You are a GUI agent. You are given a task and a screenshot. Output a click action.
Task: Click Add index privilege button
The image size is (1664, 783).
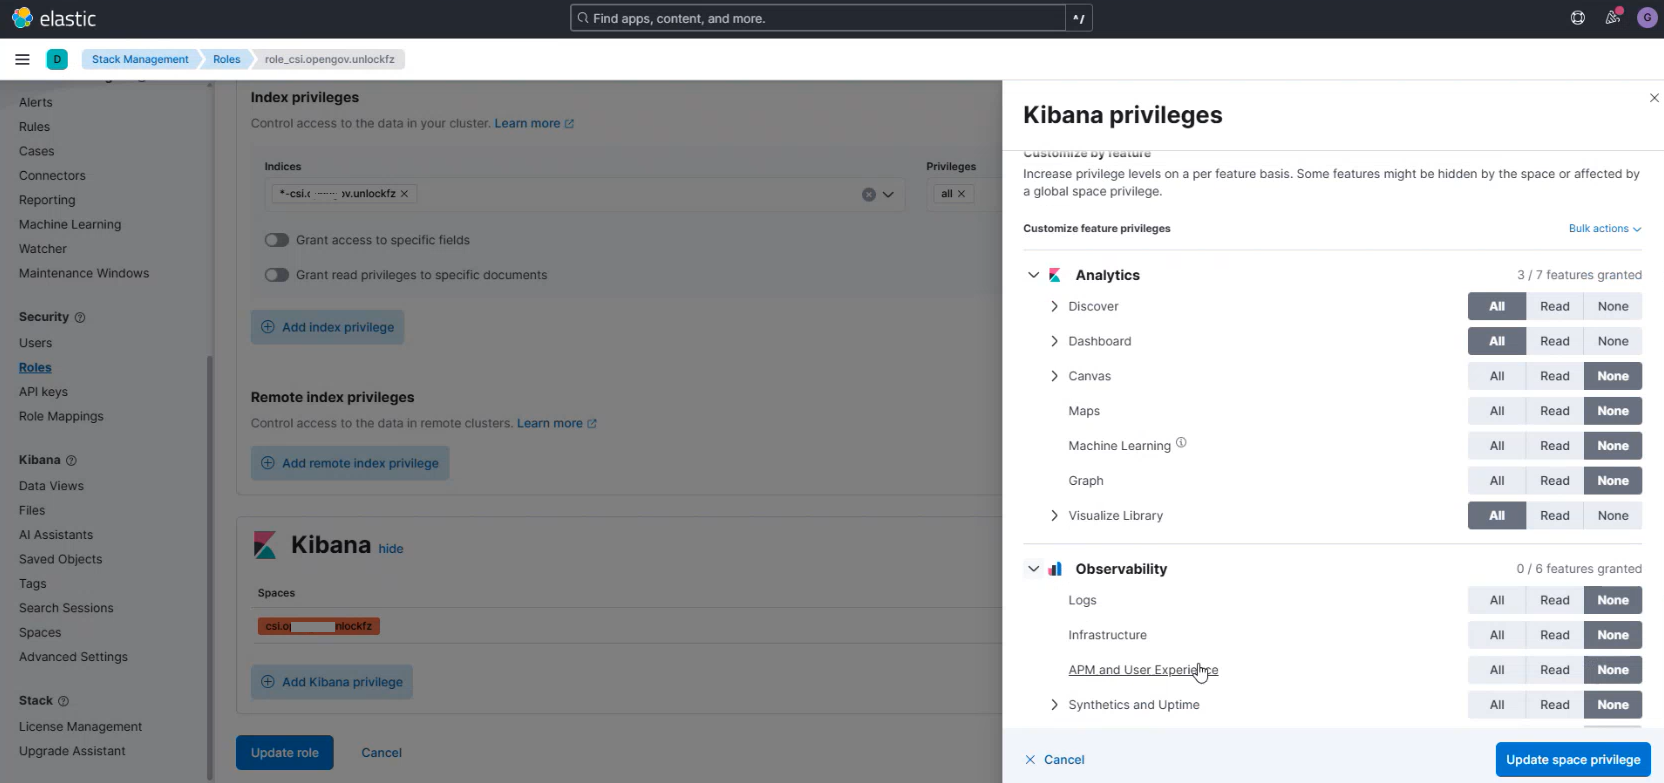(x=327, y=327)
